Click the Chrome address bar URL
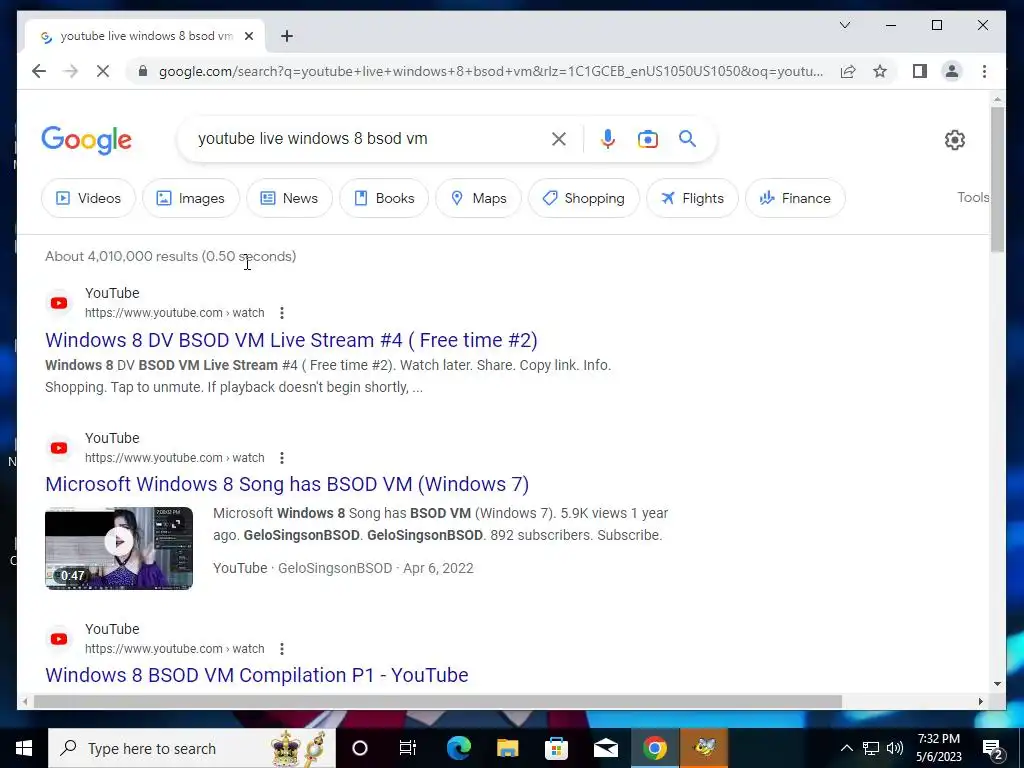Screen dimensions: 1024x768 490,71
